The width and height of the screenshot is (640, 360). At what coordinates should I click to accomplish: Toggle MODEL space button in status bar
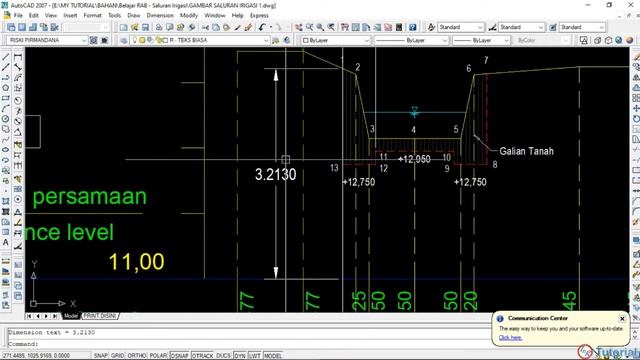pos(273,356)
